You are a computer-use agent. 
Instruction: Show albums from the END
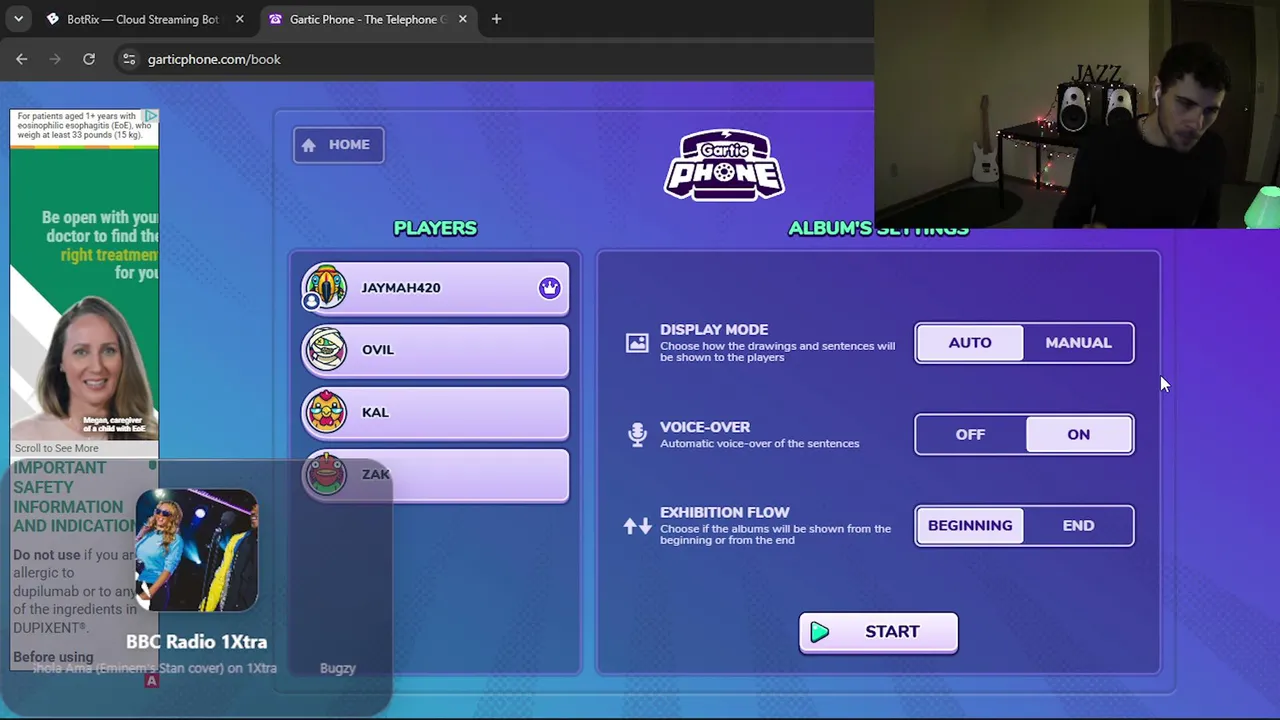(x=1078, y=526)
